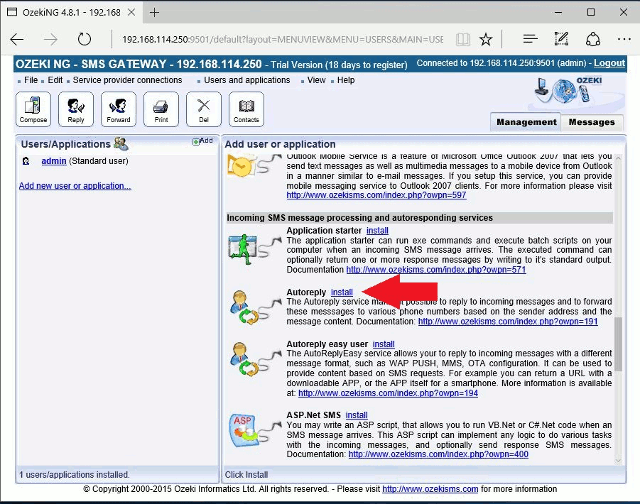Open the Edit menu
640x504 pixels.
click(55, 80)
